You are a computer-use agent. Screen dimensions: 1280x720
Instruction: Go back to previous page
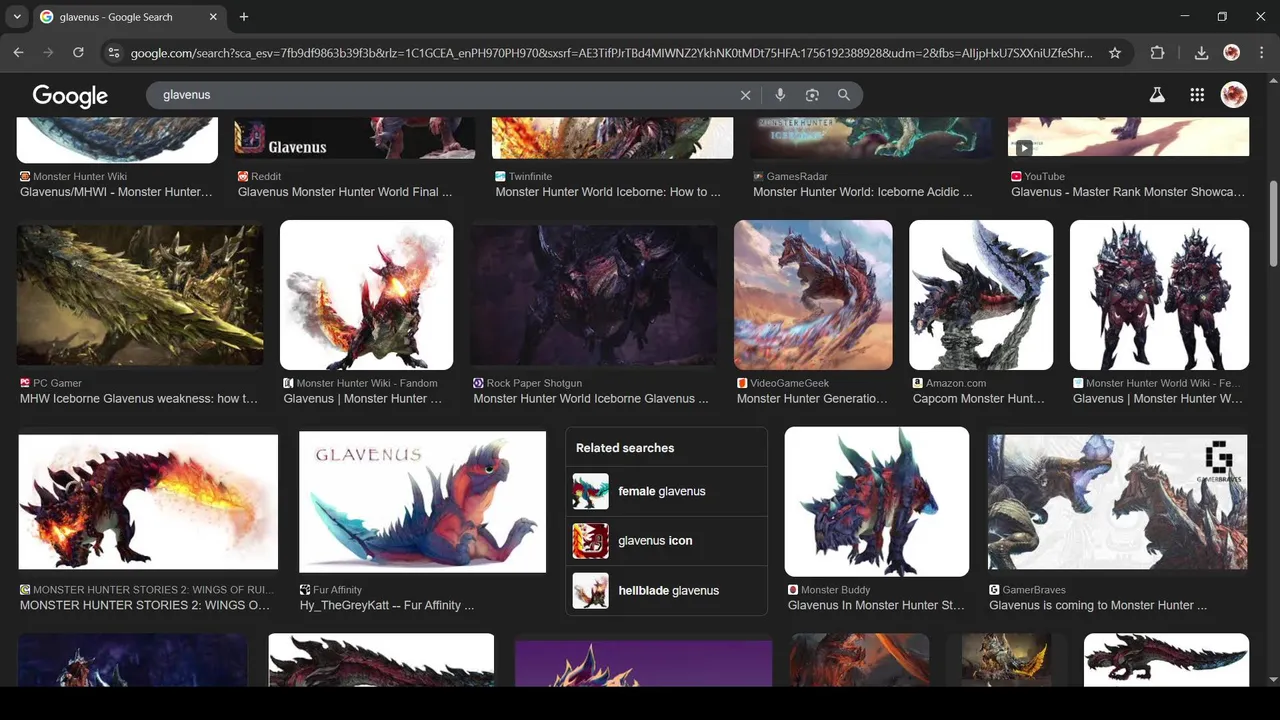(18, 53)
